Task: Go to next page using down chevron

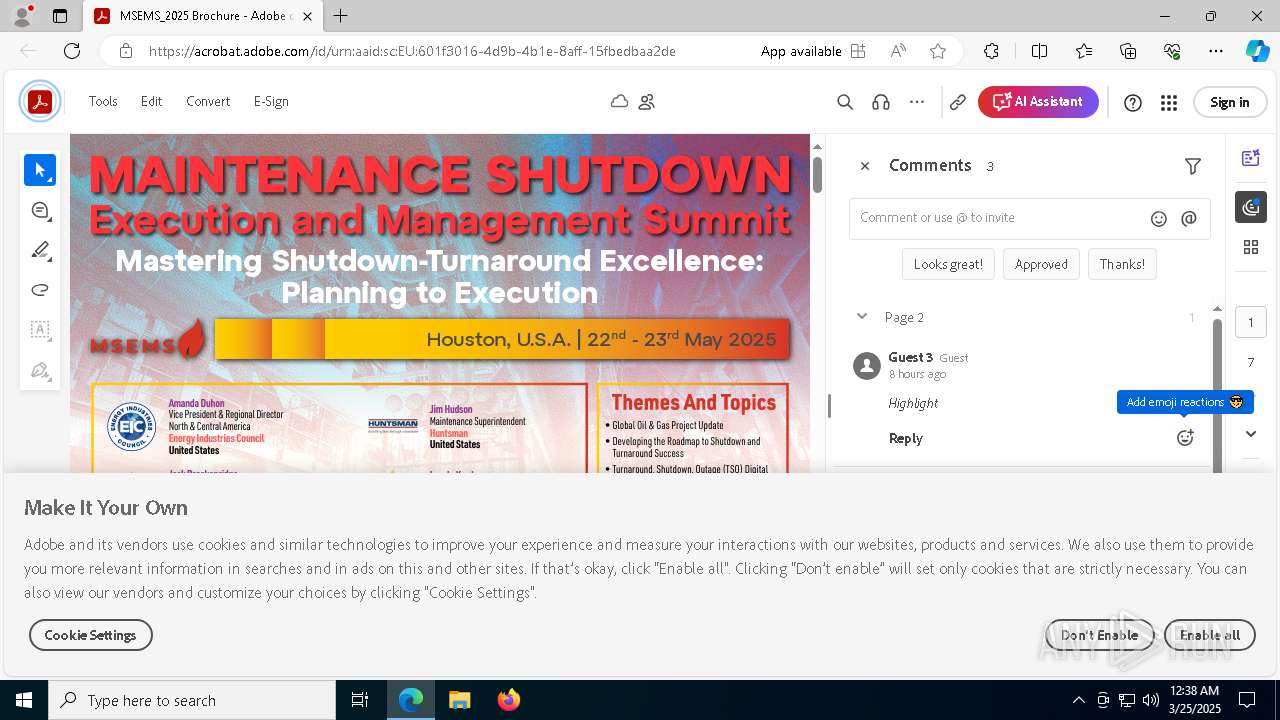Action: [1251, 434]
